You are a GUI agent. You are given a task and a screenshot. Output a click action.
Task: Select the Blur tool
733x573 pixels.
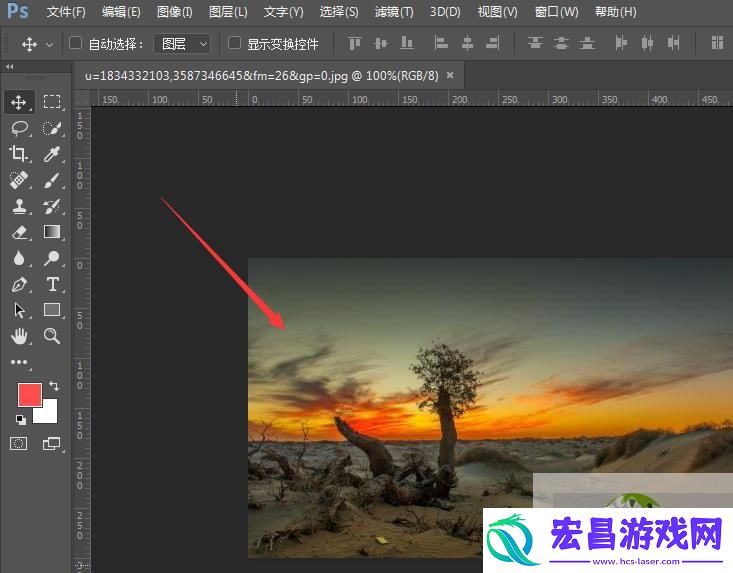(x=19, y=258)
